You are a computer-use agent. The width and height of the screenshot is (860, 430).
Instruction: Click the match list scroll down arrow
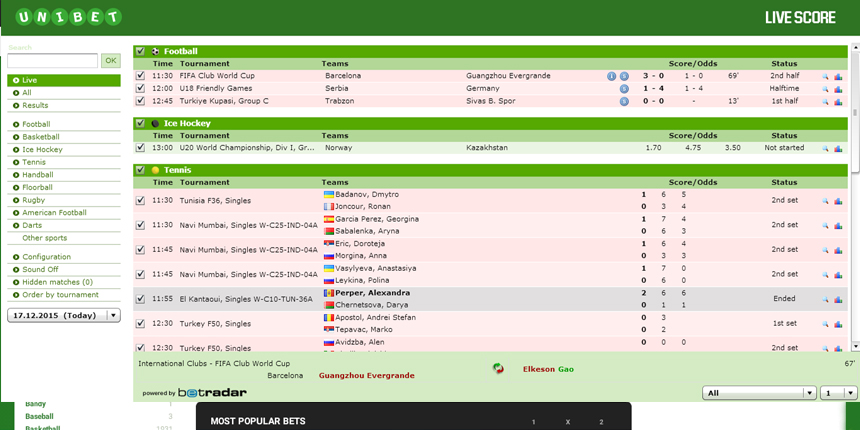(855, 347)
